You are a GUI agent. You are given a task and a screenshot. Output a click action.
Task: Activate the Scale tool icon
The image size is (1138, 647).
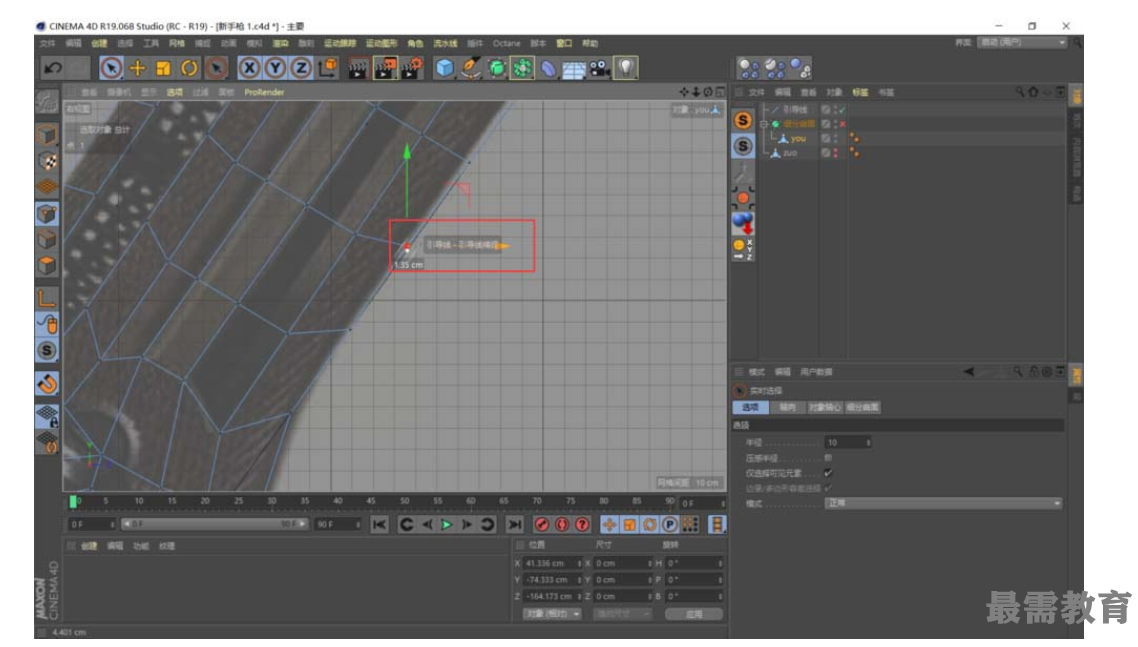163,68
